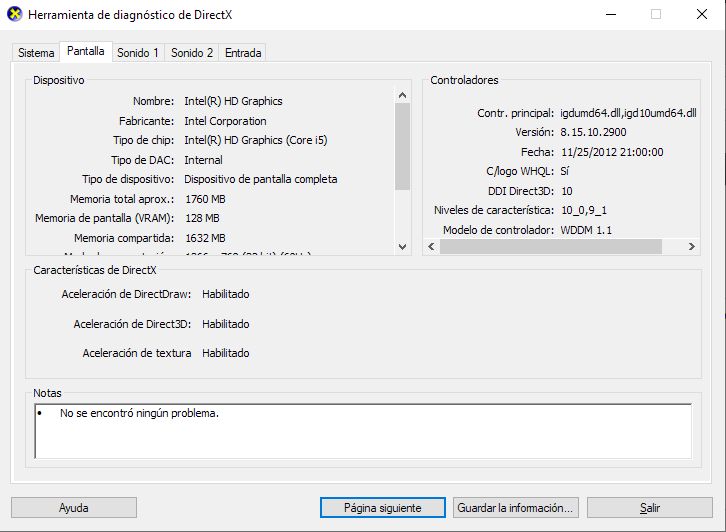The width and height of the screenshot is (726, 532).
Task: Open the Sonido 1 tab
Action: click(138, 53)
